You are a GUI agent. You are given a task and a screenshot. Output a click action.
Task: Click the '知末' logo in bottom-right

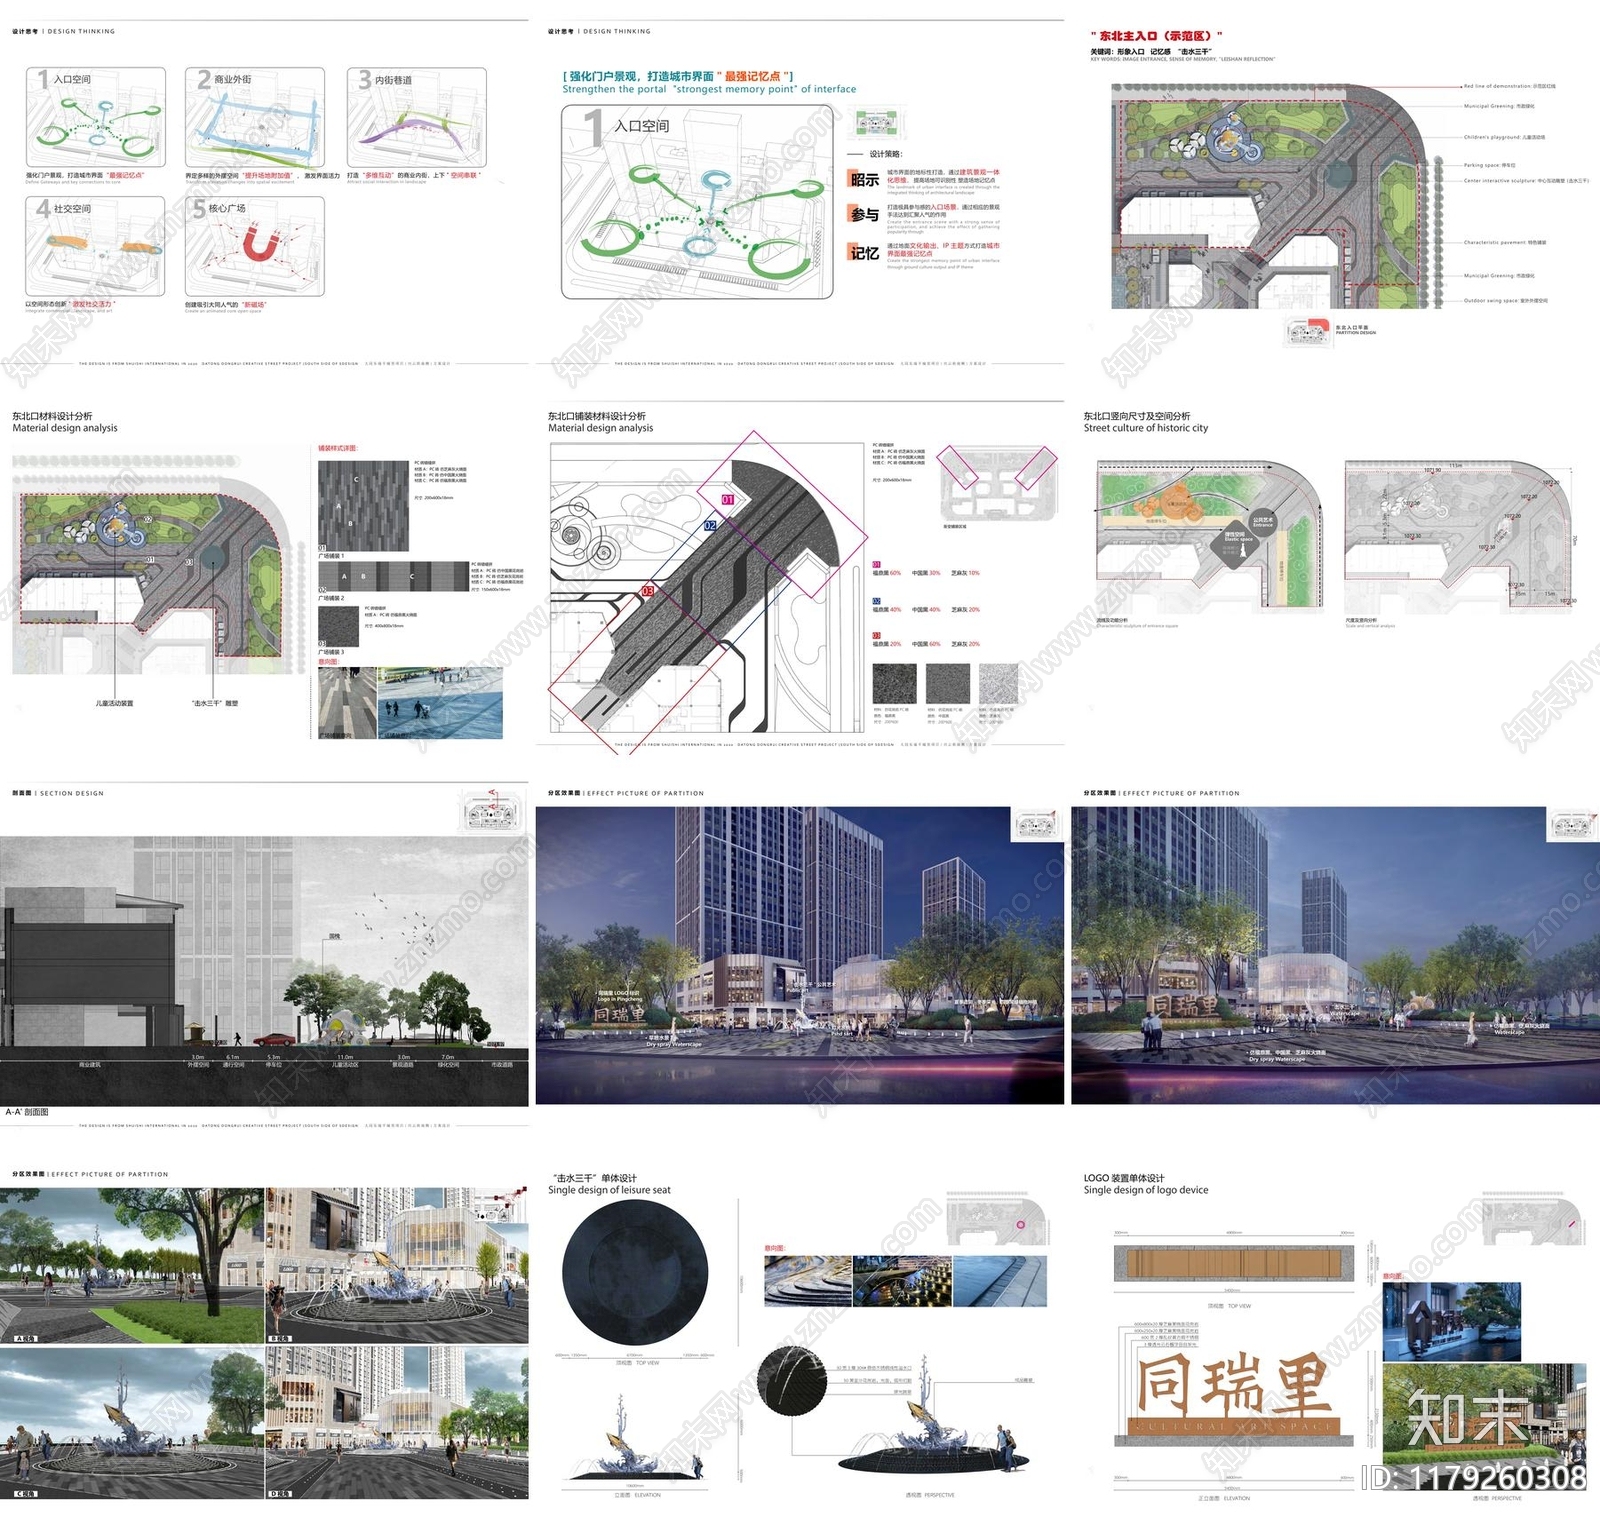click(1468, 1418)
